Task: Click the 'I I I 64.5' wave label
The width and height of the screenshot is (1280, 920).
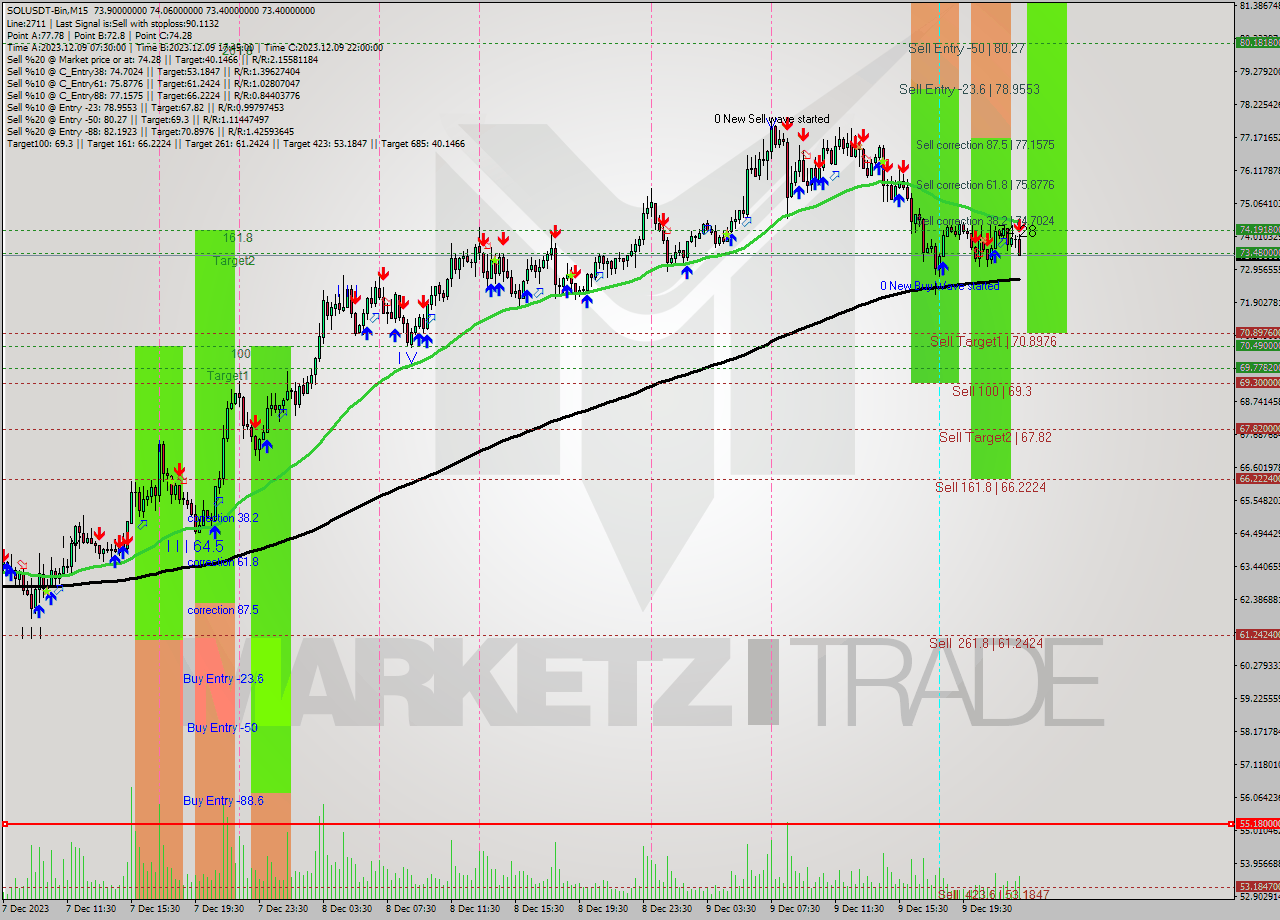Action: 195,546
